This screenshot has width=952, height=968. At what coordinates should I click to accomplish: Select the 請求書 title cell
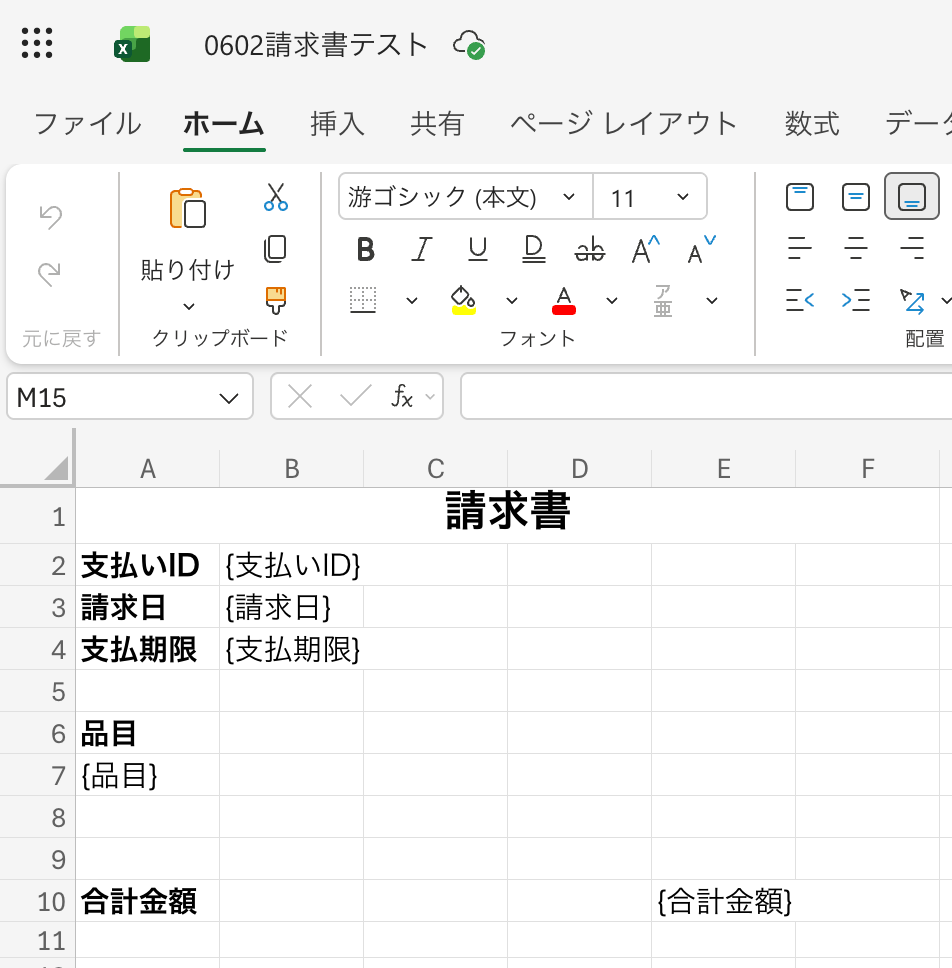click(x=507, y=515)
